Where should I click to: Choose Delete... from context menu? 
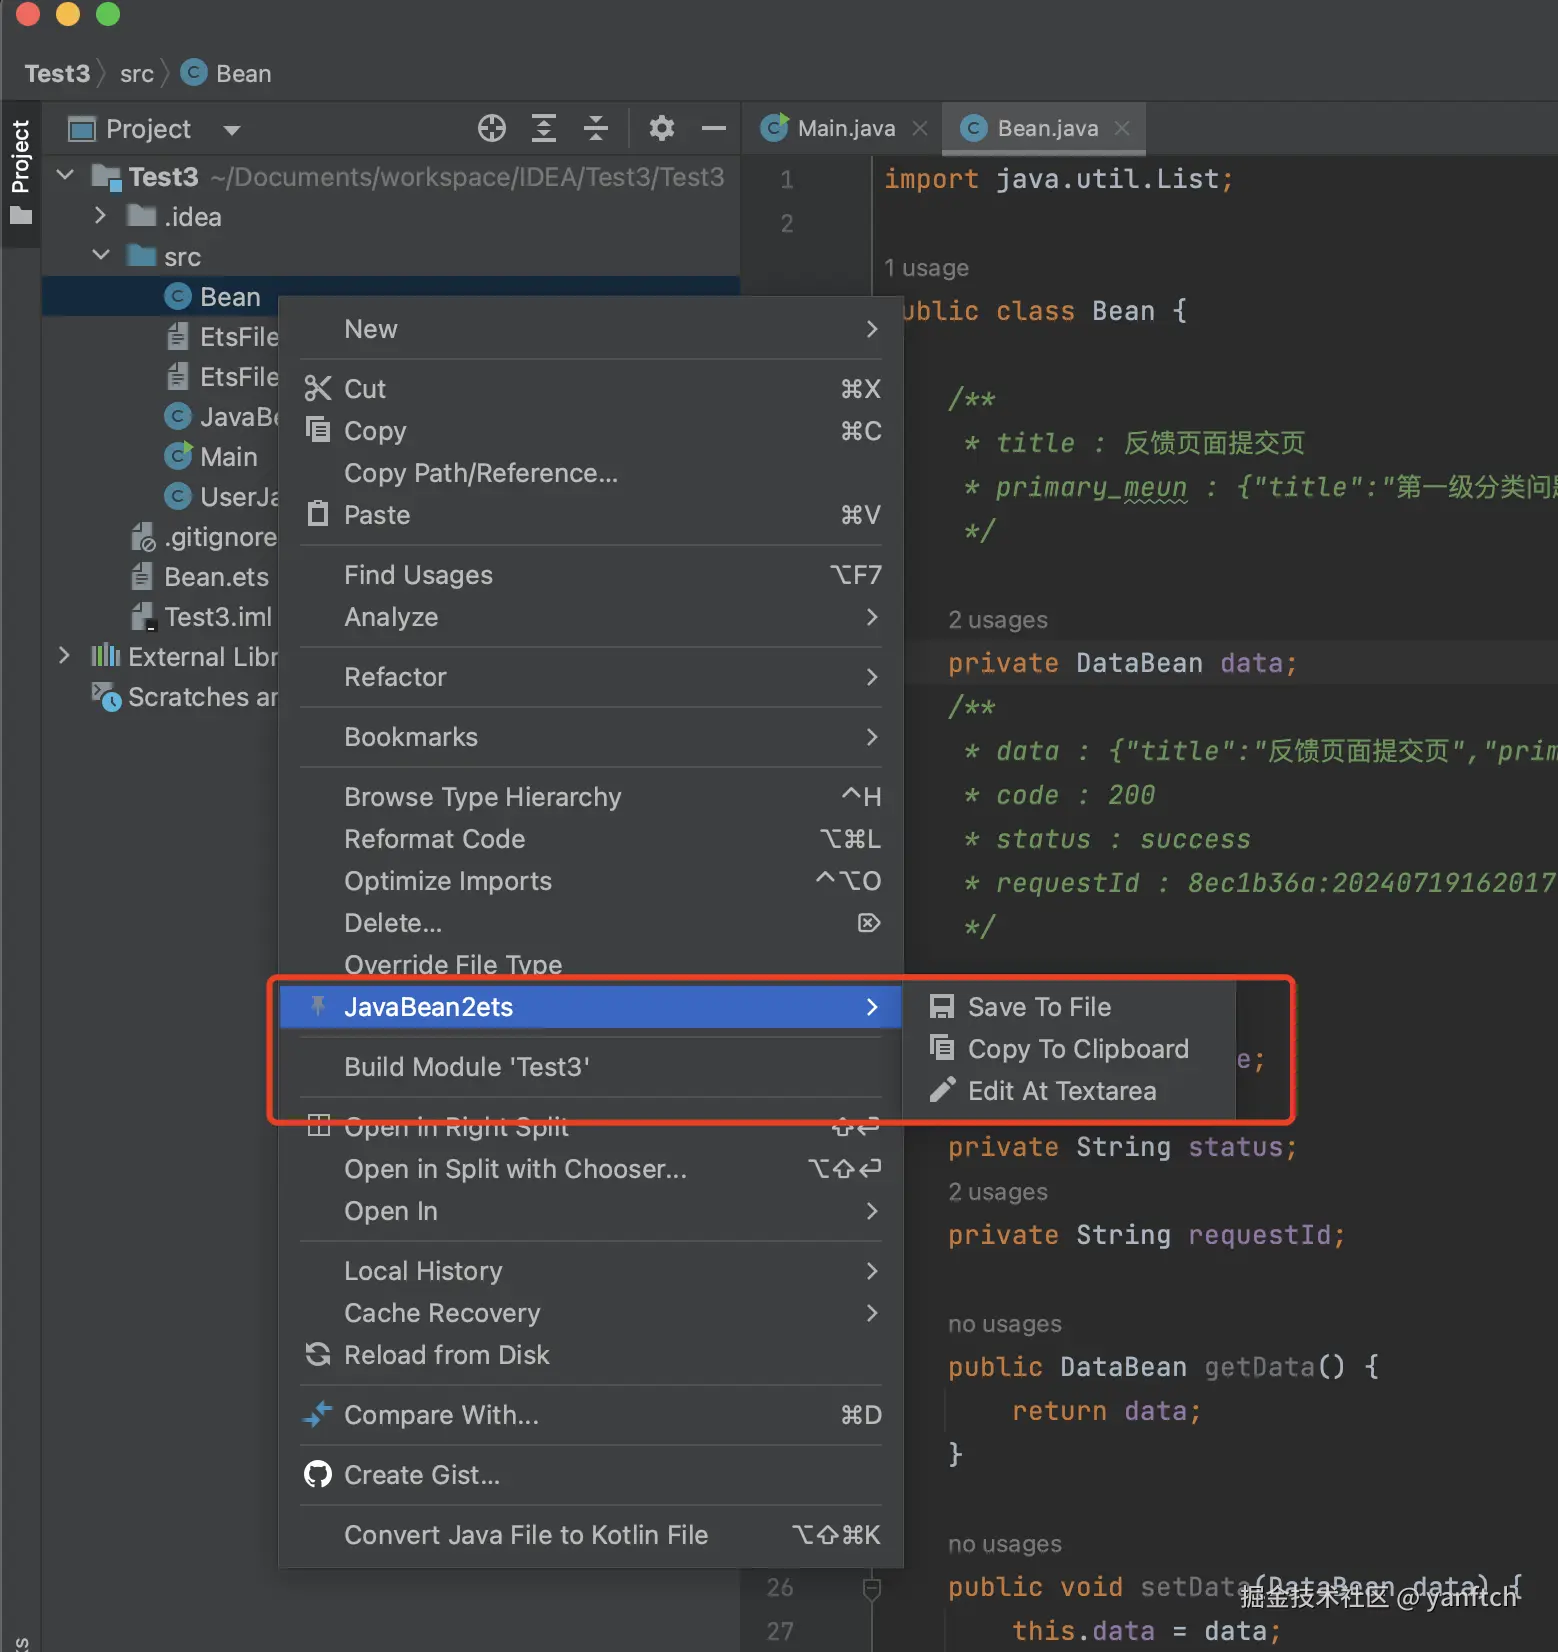pyautogui.click(x=591, y=923)
